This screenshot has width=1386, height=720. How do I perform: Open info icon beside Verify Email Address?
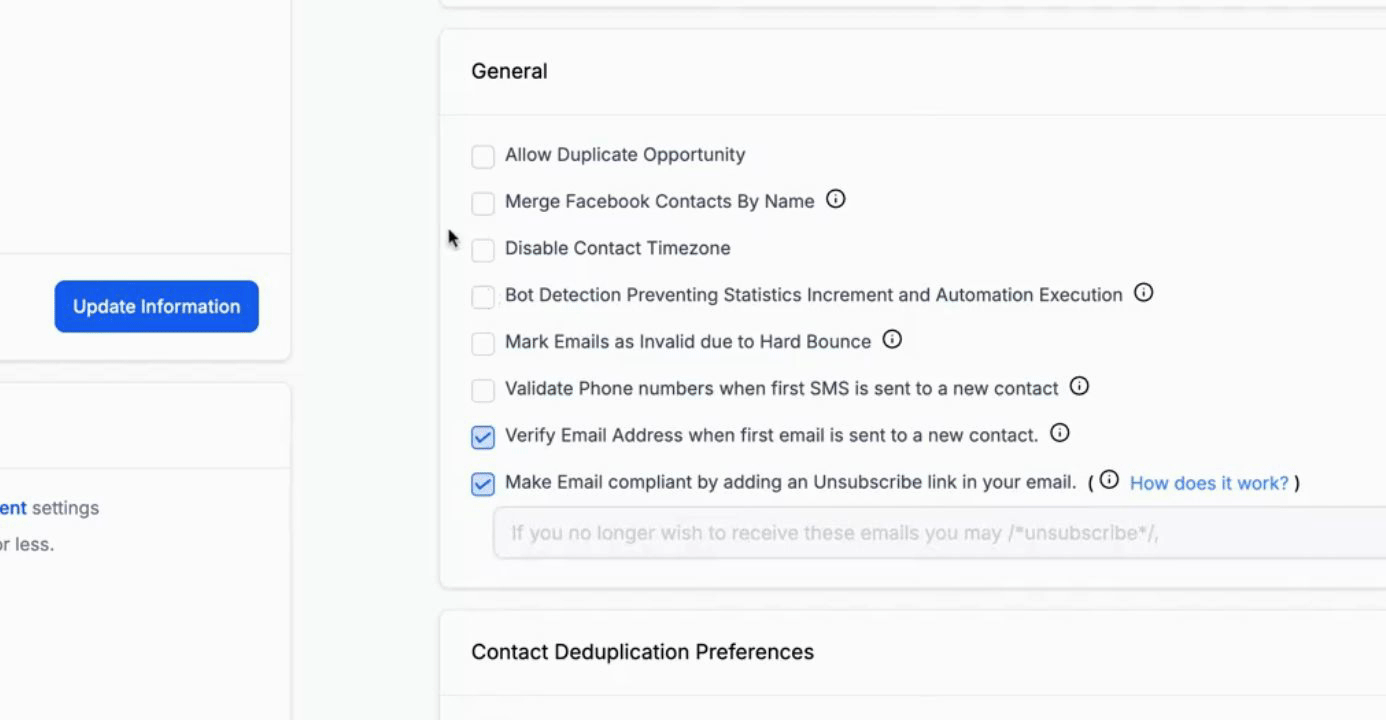1060,433
